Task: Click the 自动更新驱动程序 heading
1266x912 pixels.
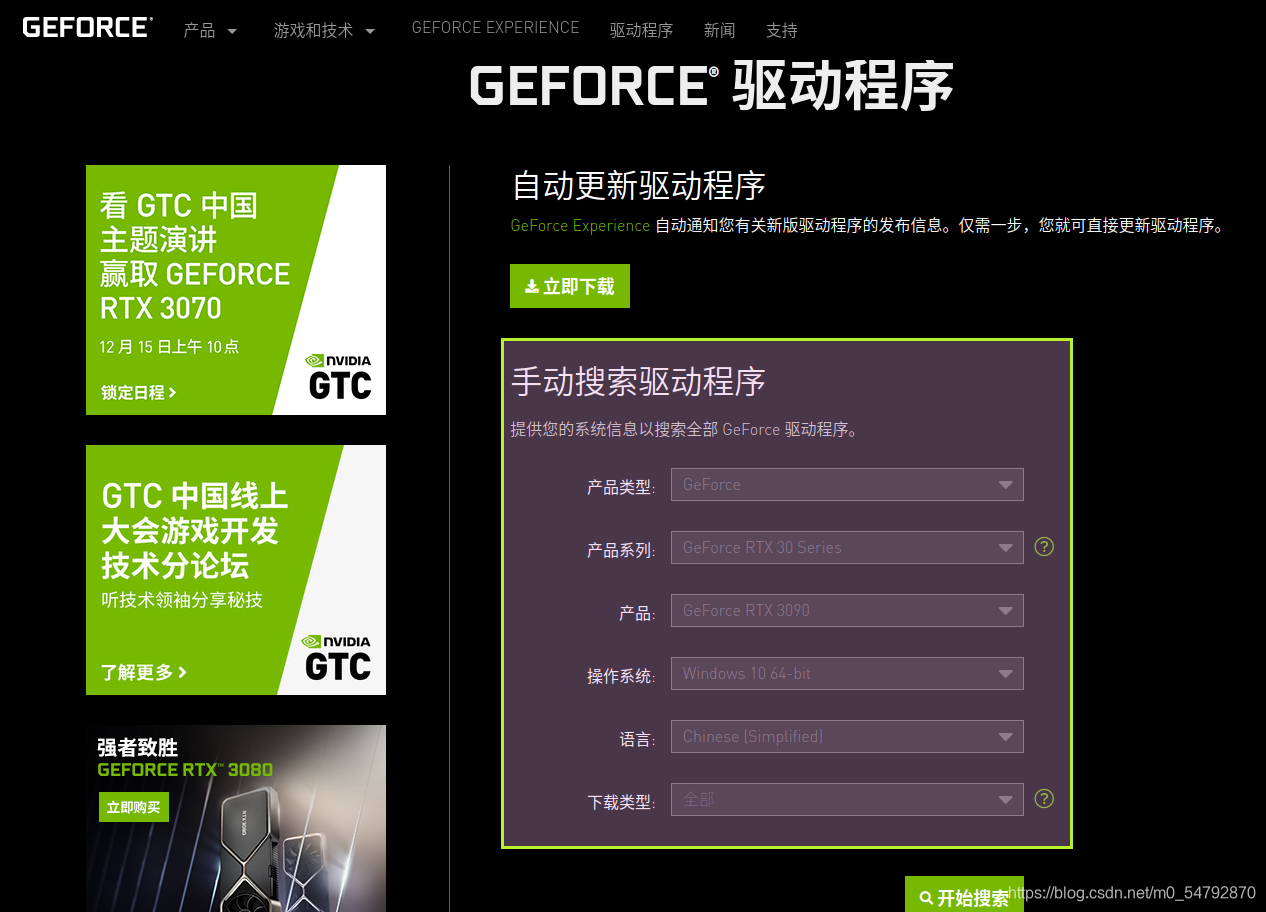Action: [638, 185]
